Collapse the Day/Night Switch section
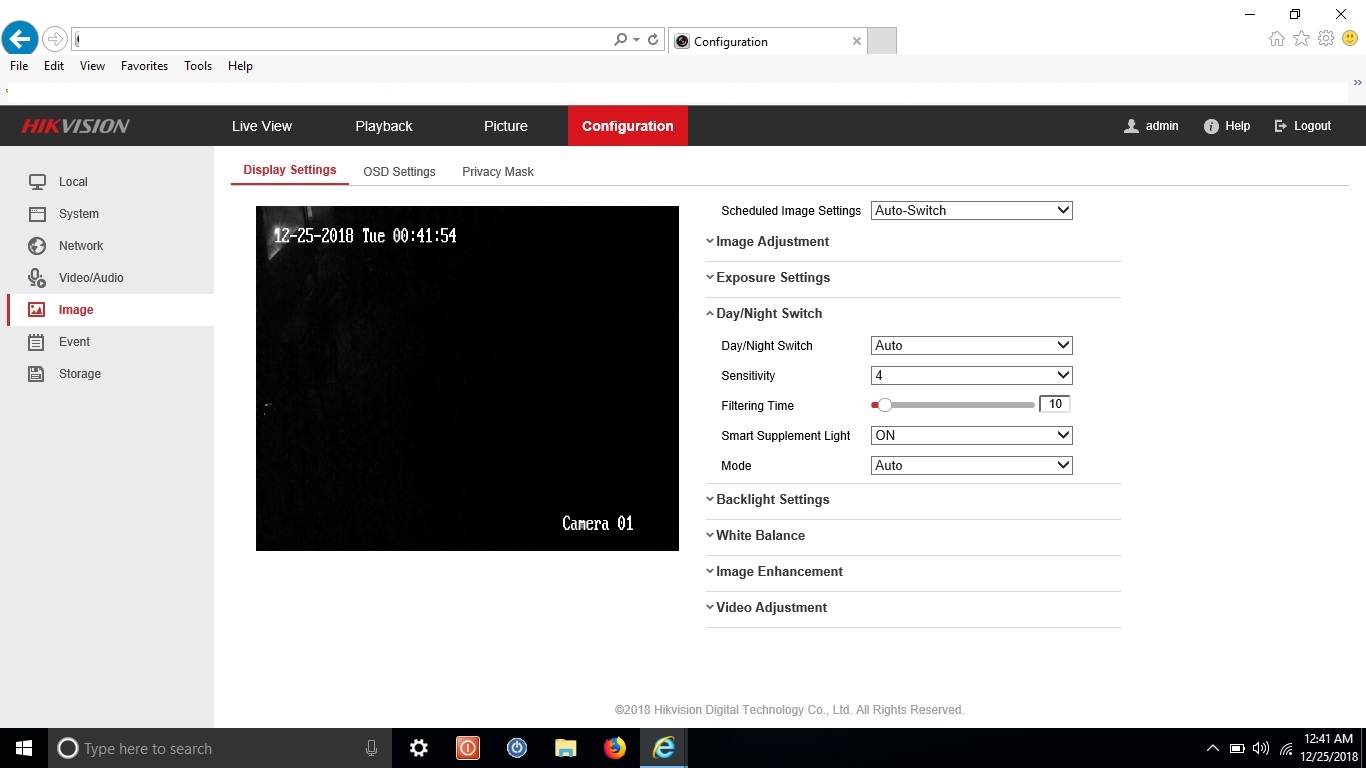The height and width of the screenshot is (768, 1366). [768, 314]
